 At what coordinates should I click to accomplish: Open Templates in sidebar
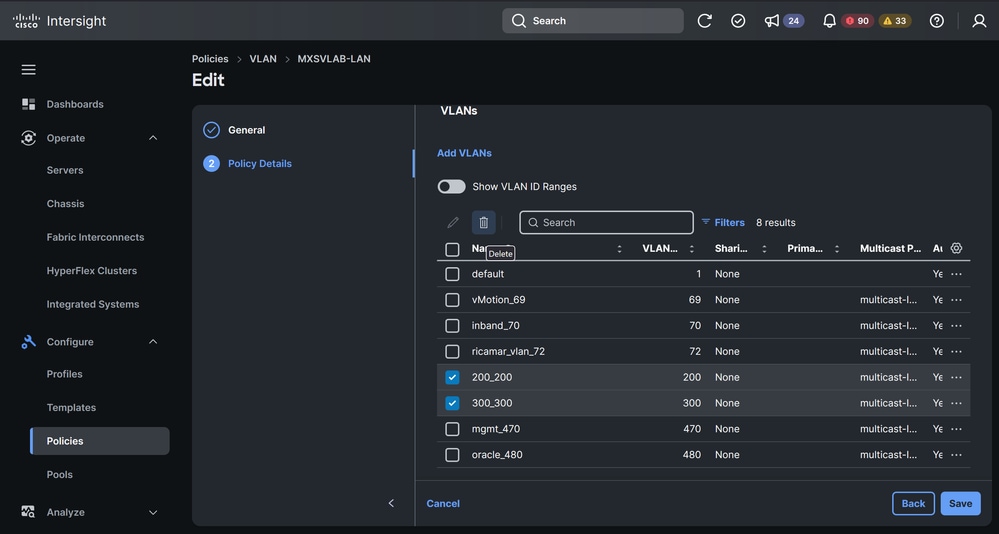(x=71, y=407)
